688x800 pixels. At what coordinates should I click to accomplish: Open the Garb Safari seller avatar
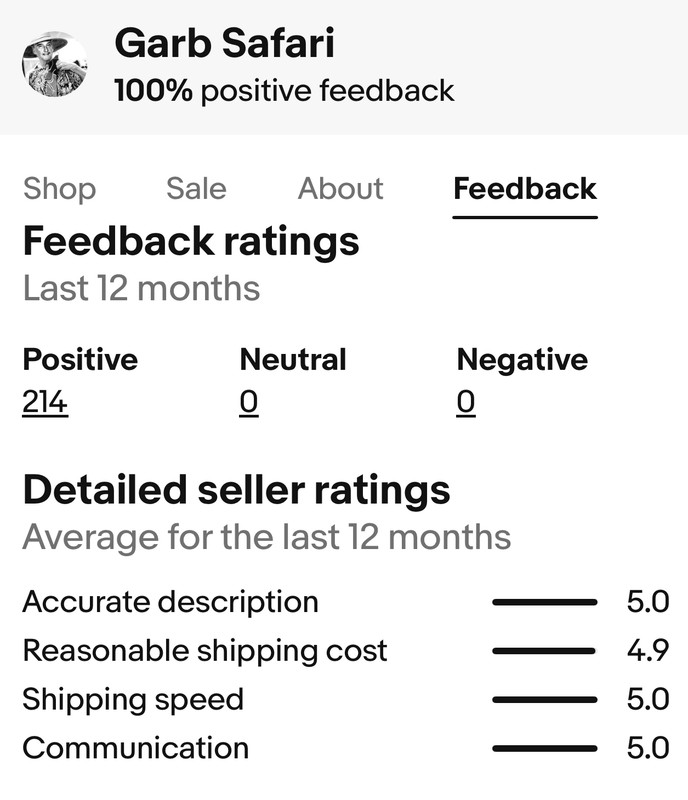(55, 64)
